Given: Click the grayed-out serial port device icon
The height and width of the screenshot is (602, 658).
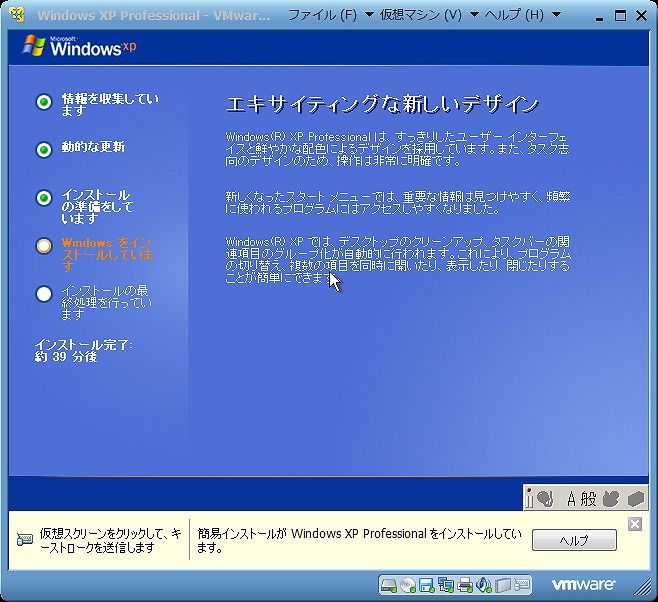Looking at the screenshot, I should tap(503, 584).
